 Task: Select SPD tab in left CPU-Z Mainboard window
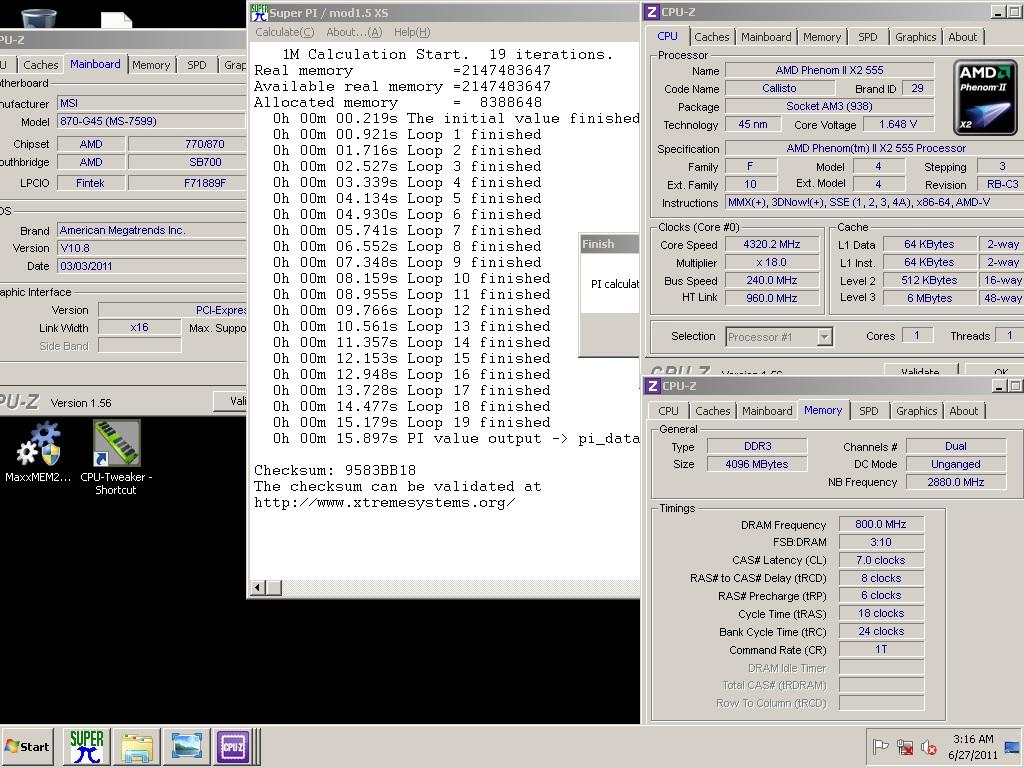197,65
